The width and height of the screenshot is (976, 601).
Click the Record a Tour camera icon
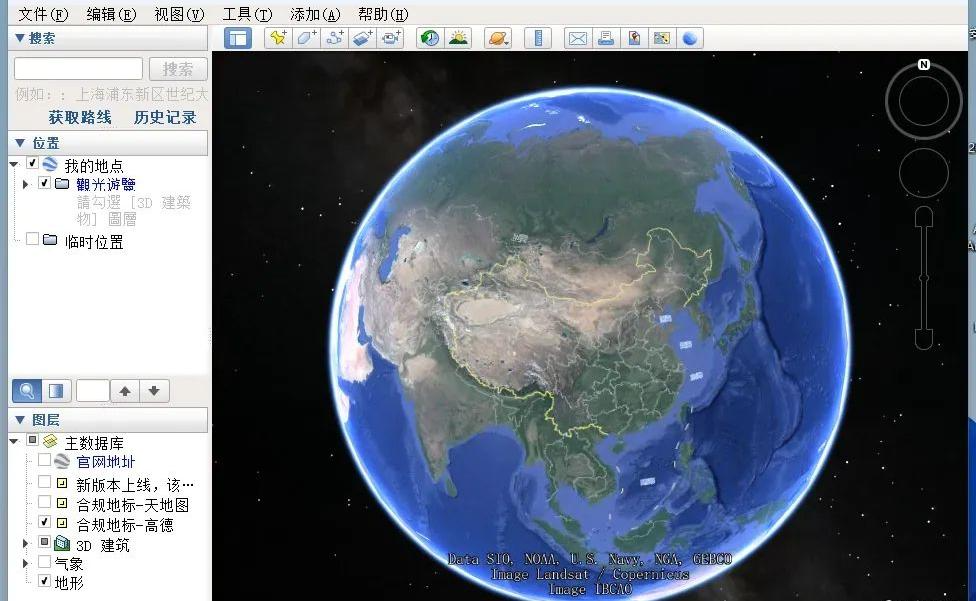coord(391,38)
